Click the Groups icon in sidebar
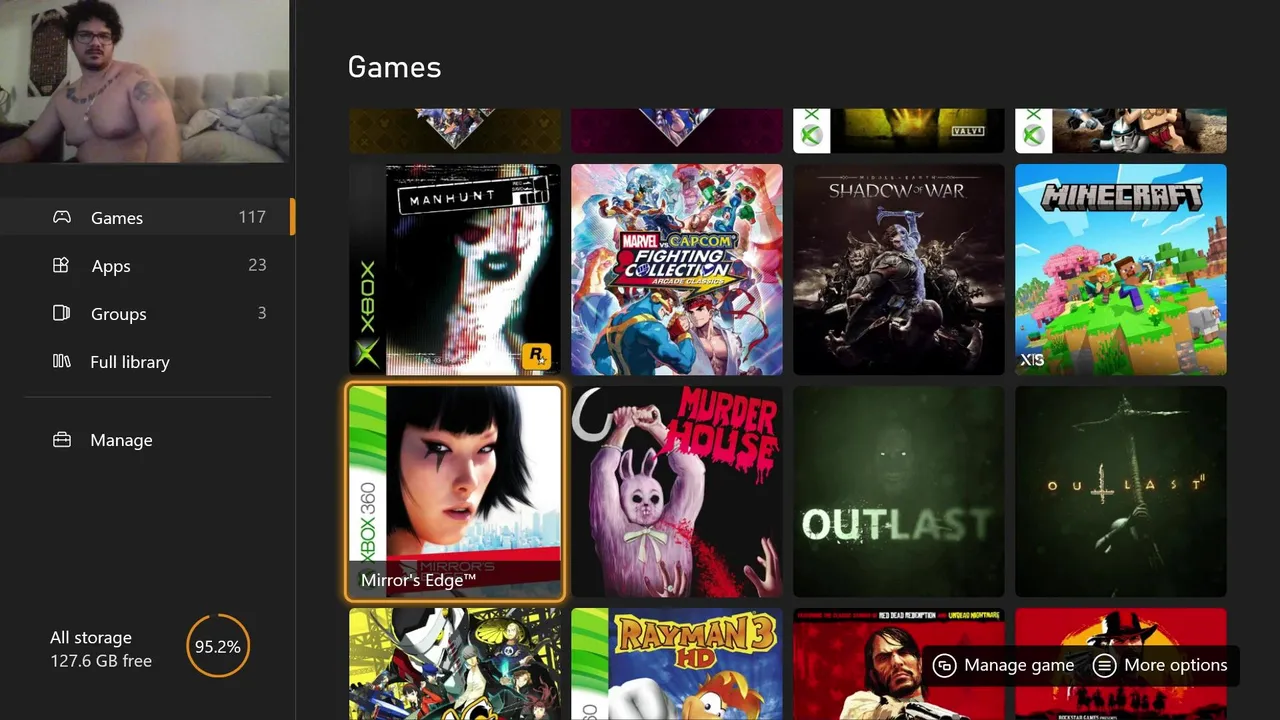1280x720 pixels. 62,313
